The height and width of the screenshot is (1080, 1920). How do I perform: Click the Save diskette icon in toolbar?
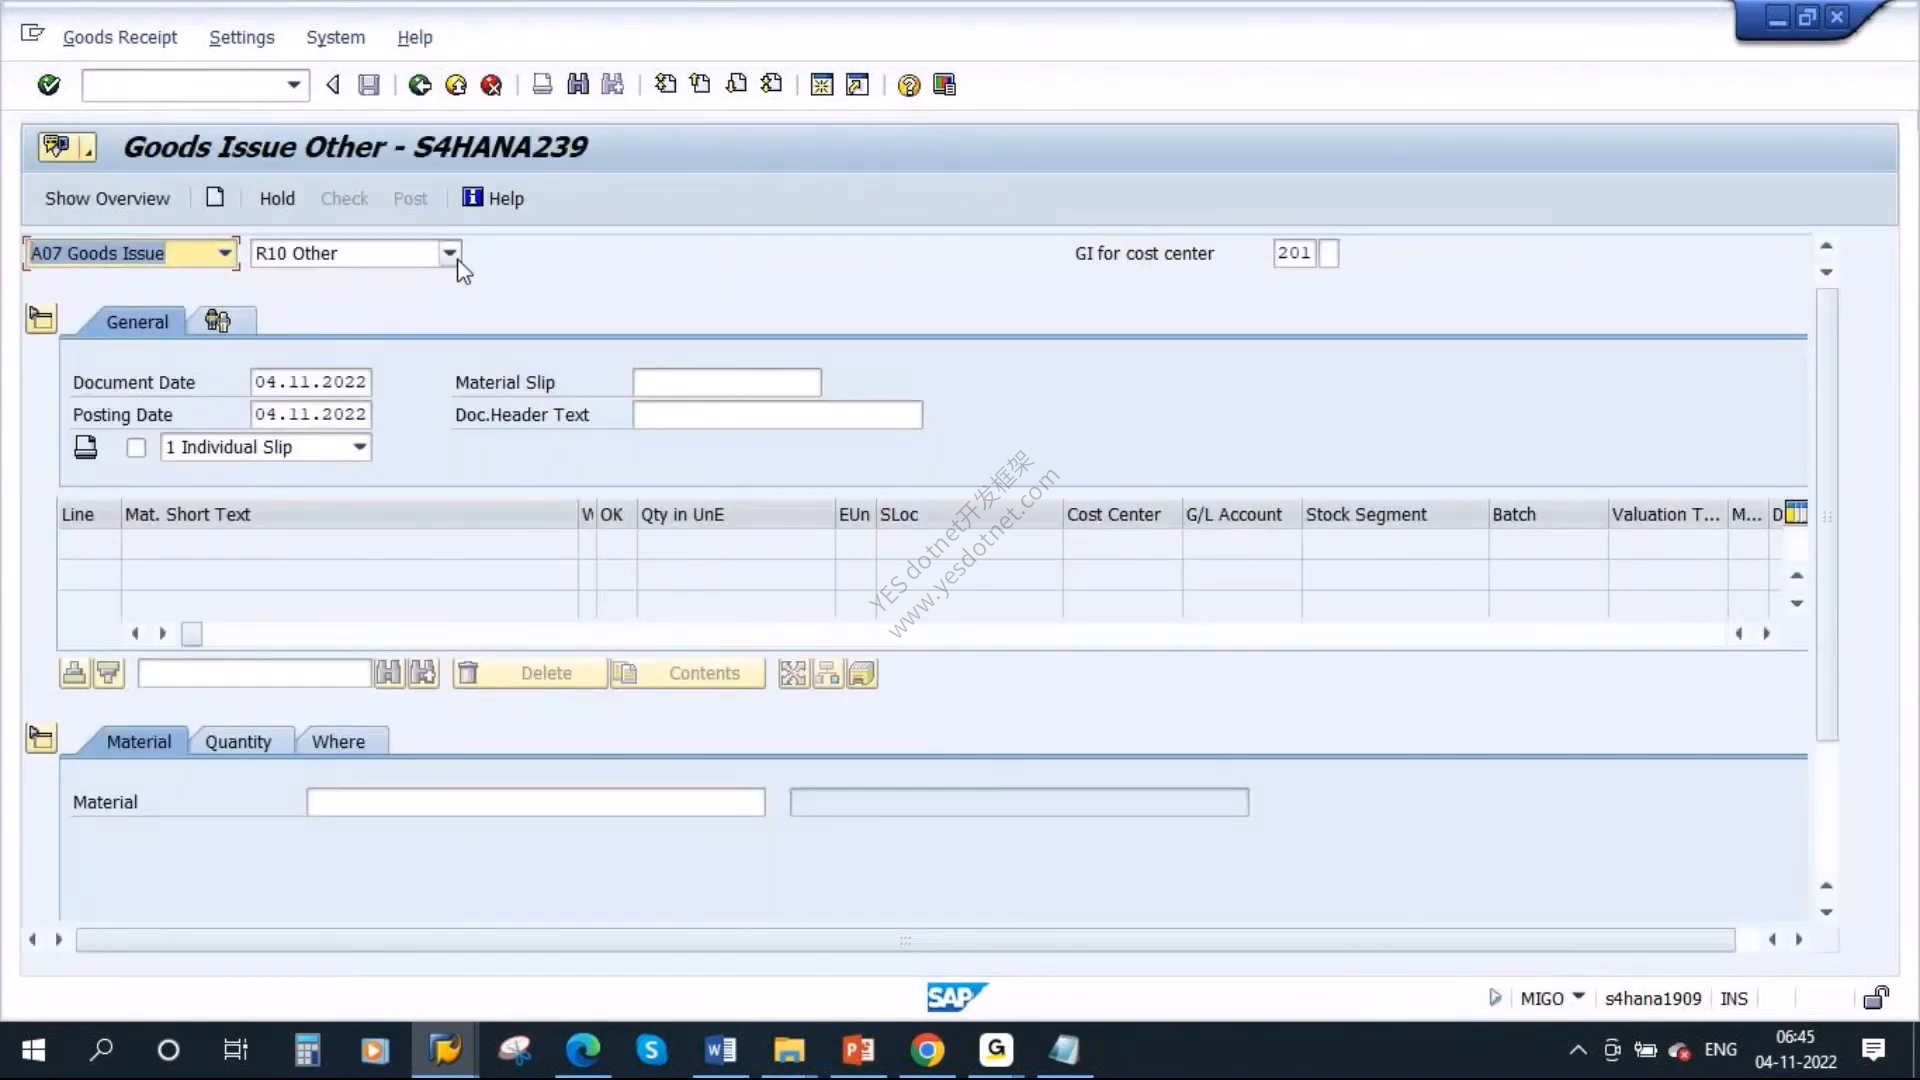[369, 85]
